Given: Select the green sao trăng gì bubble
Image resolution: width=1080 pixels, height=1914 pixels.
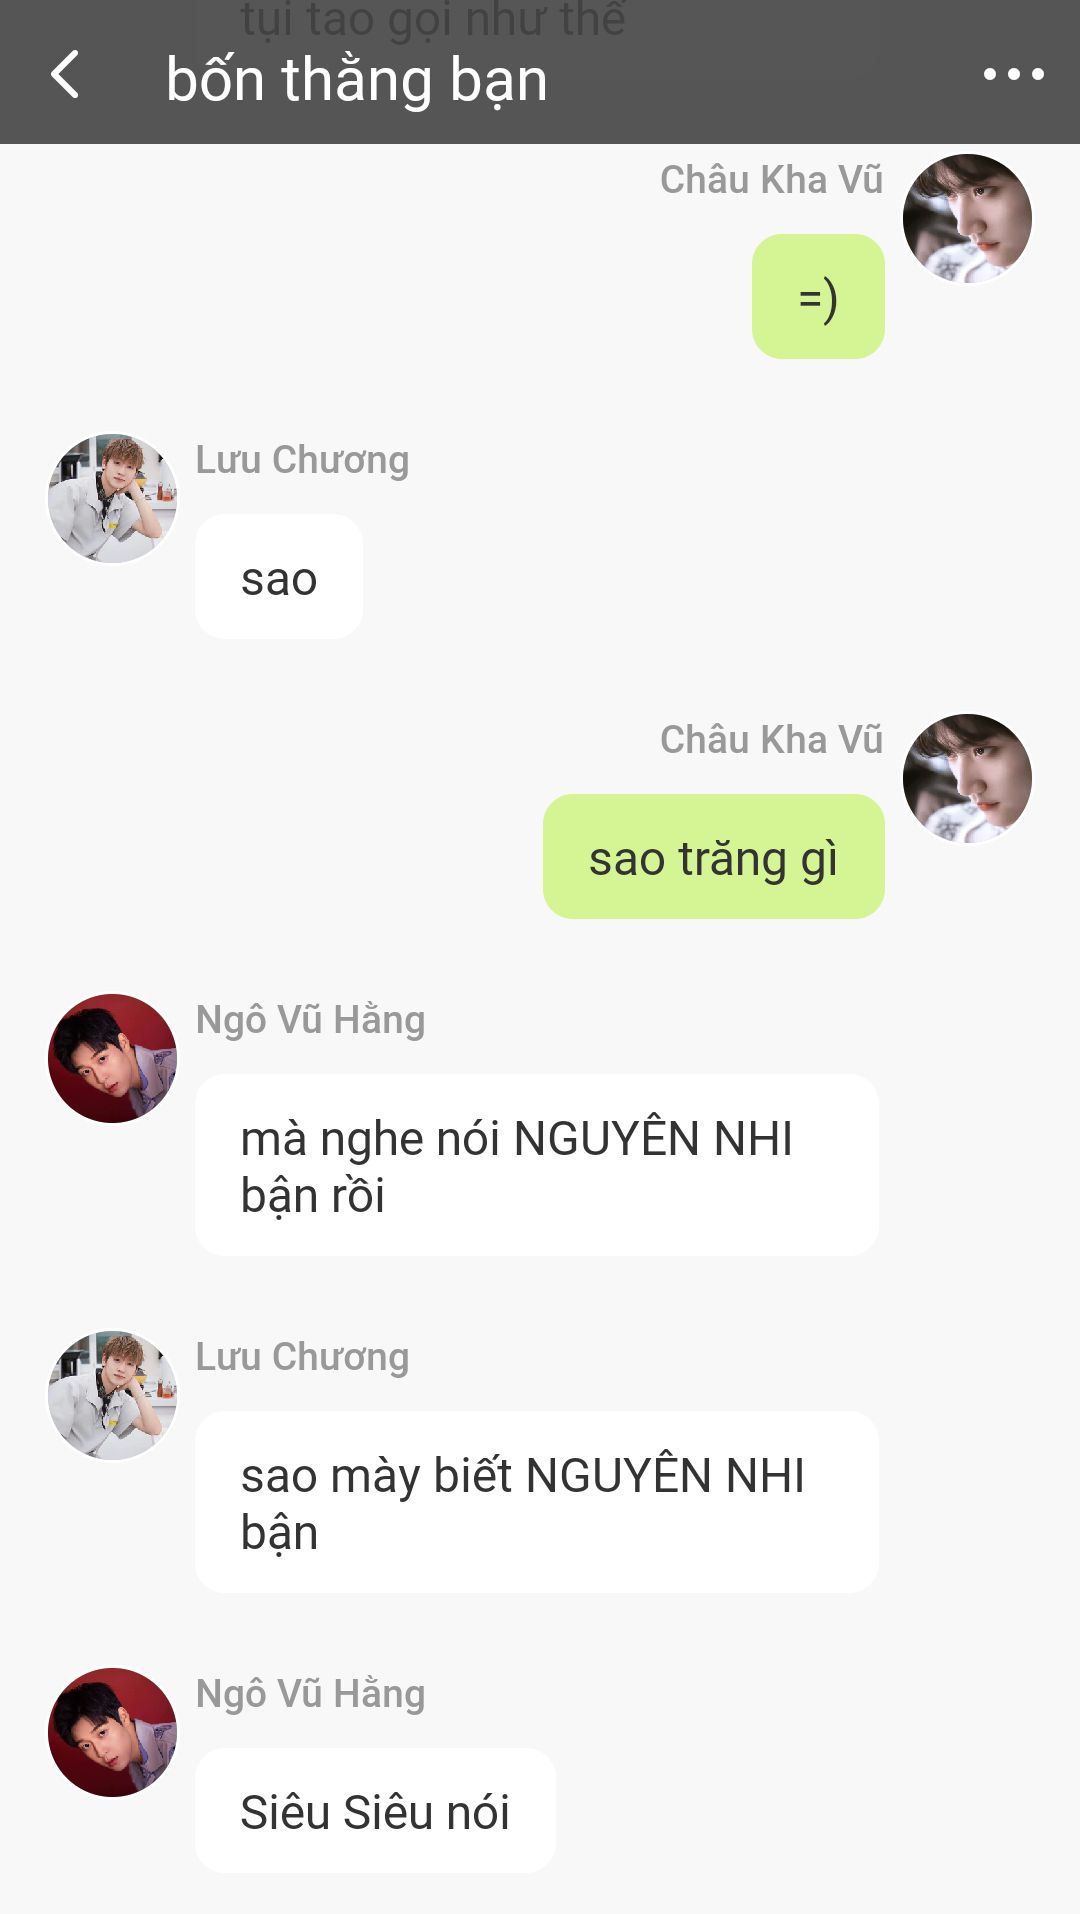Looking at the screenshot, I should [714, 857].
